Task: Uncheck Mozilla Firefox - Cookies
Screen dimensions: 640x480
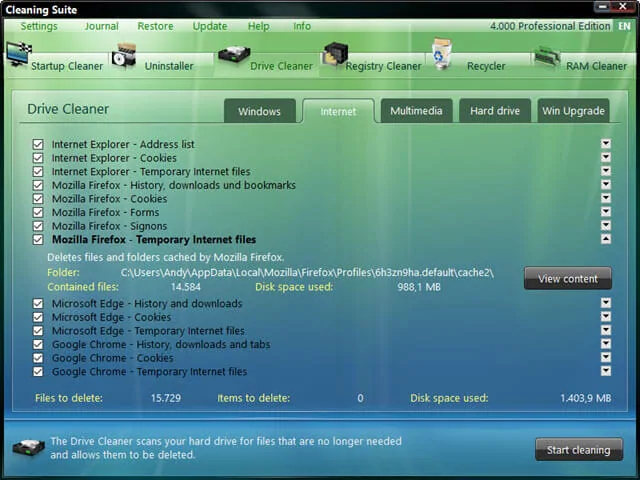Action: pos(38,199)
